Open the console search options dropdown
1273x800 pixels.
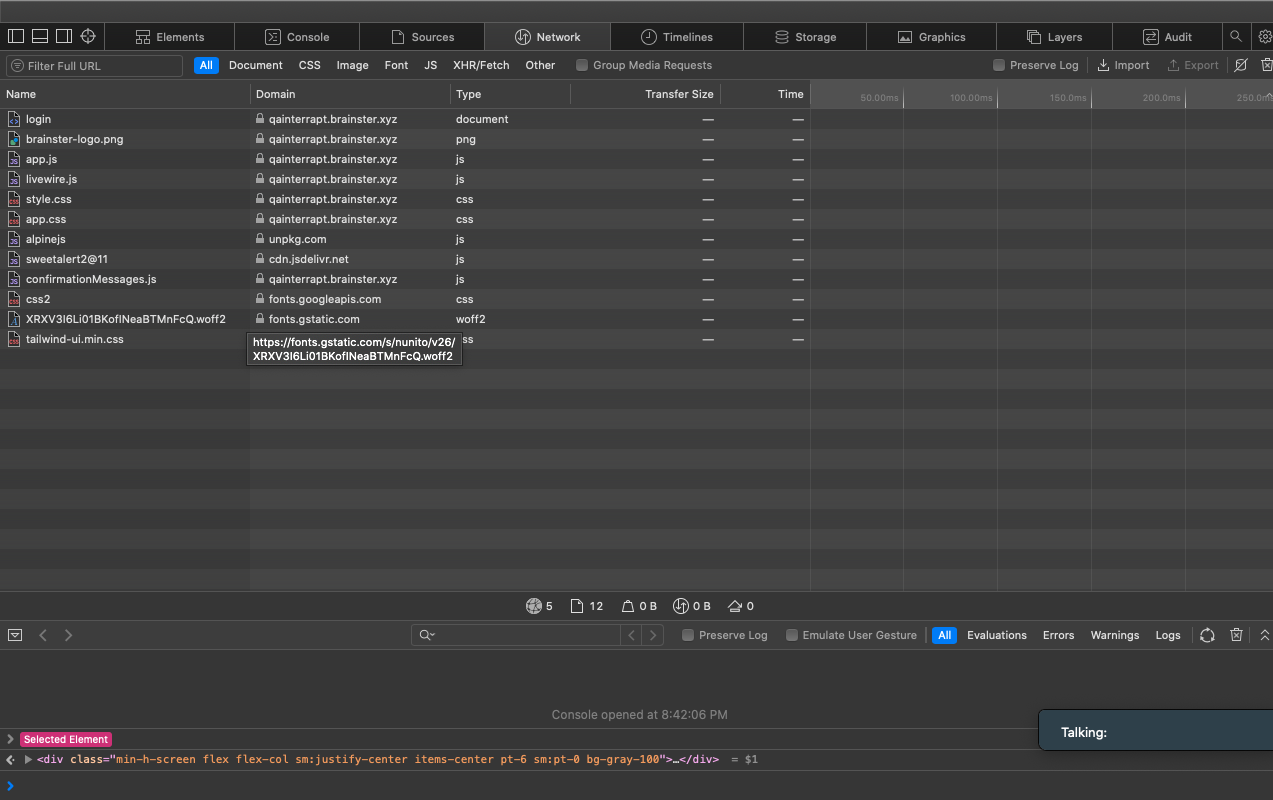point(427,635)
